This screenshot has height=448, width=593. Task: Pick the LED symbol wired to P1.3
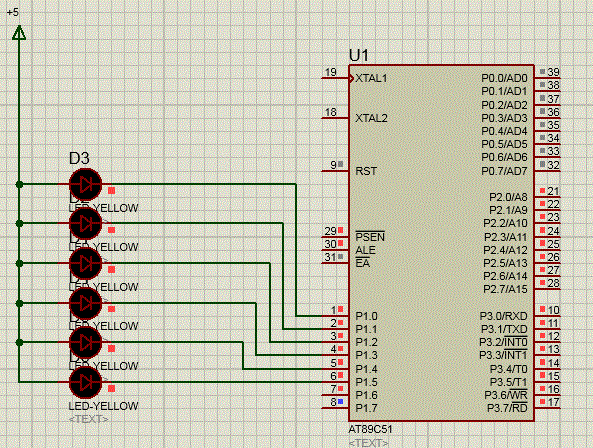tap(85, 303)
